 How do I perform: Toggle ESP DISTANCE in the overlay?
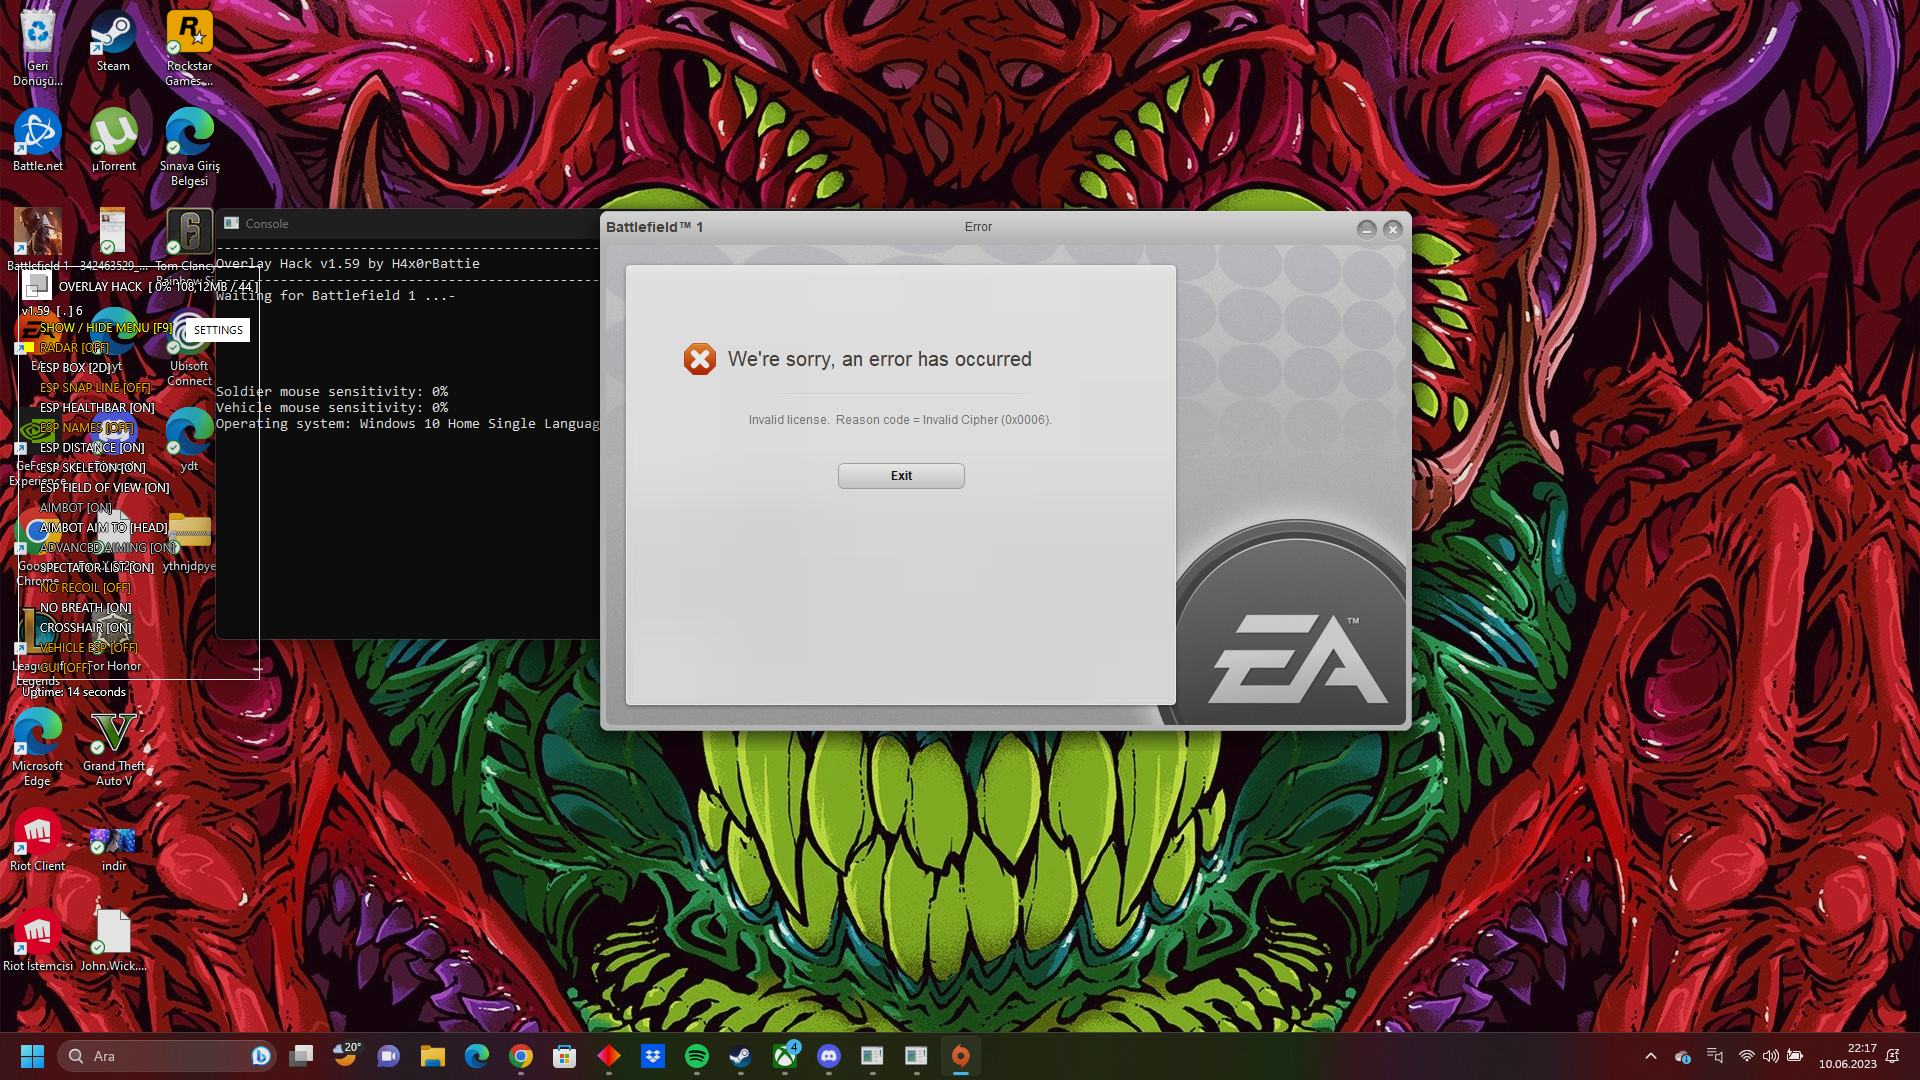coord(92,448)
